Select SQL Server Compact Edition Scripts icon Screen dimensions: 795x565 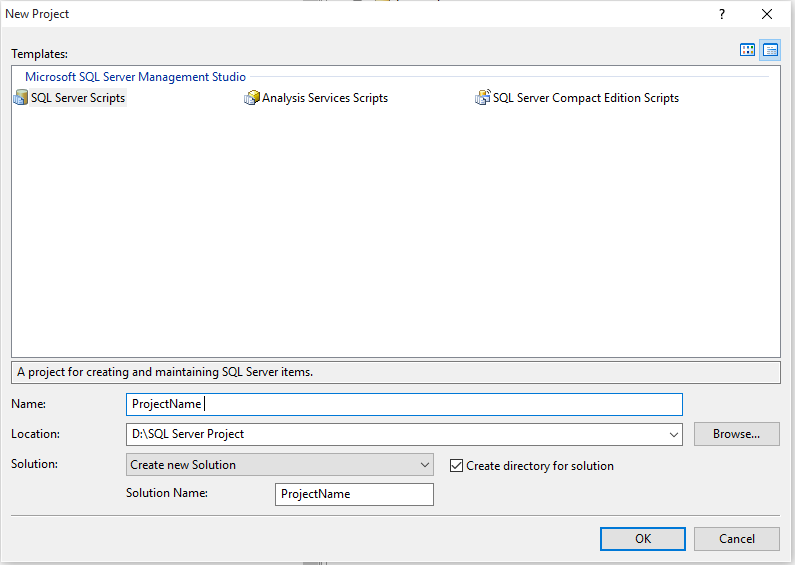coord(483,97)
